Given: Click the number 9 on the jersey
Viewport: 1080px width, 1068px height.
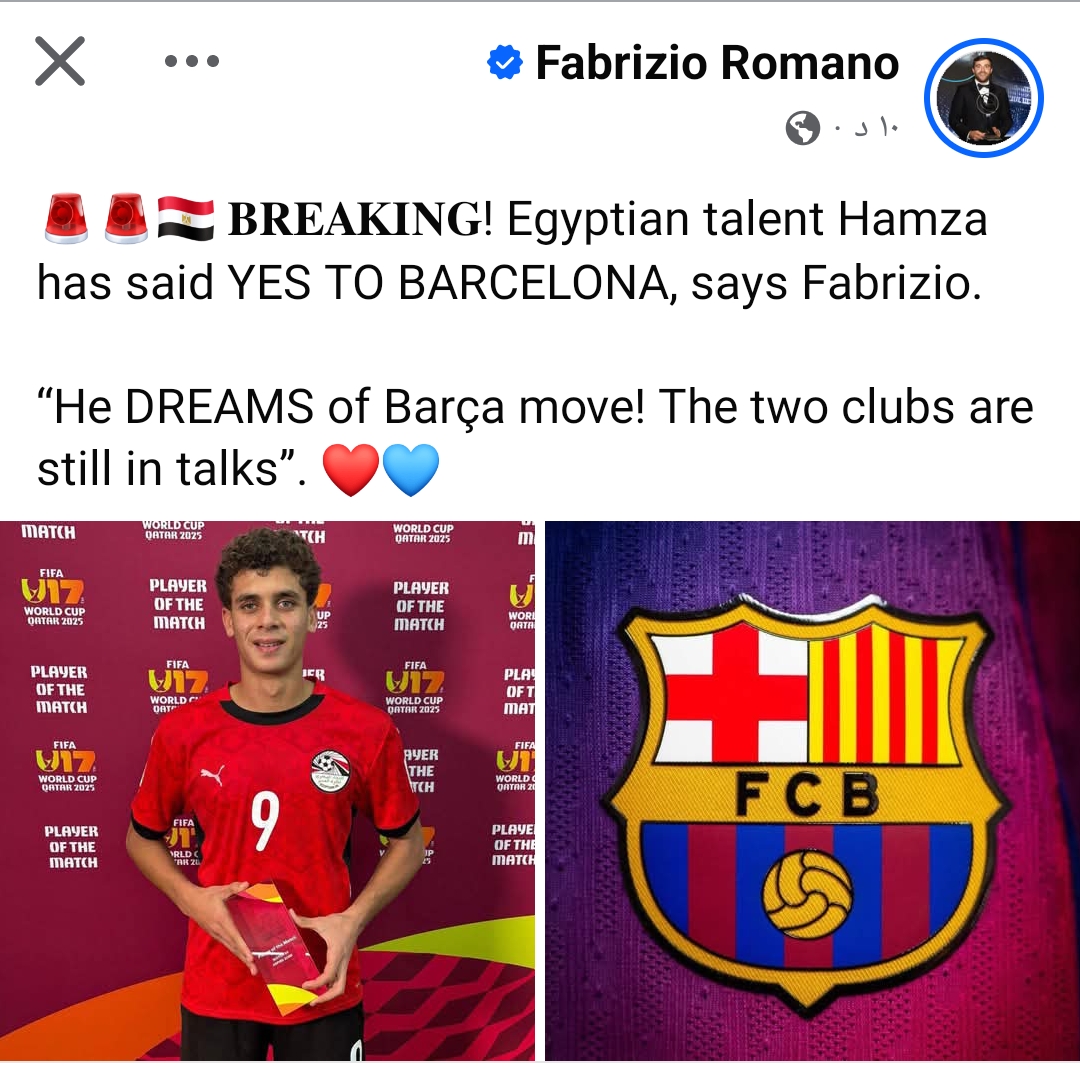Looking at the screenshot, I should tap(265, 821).
